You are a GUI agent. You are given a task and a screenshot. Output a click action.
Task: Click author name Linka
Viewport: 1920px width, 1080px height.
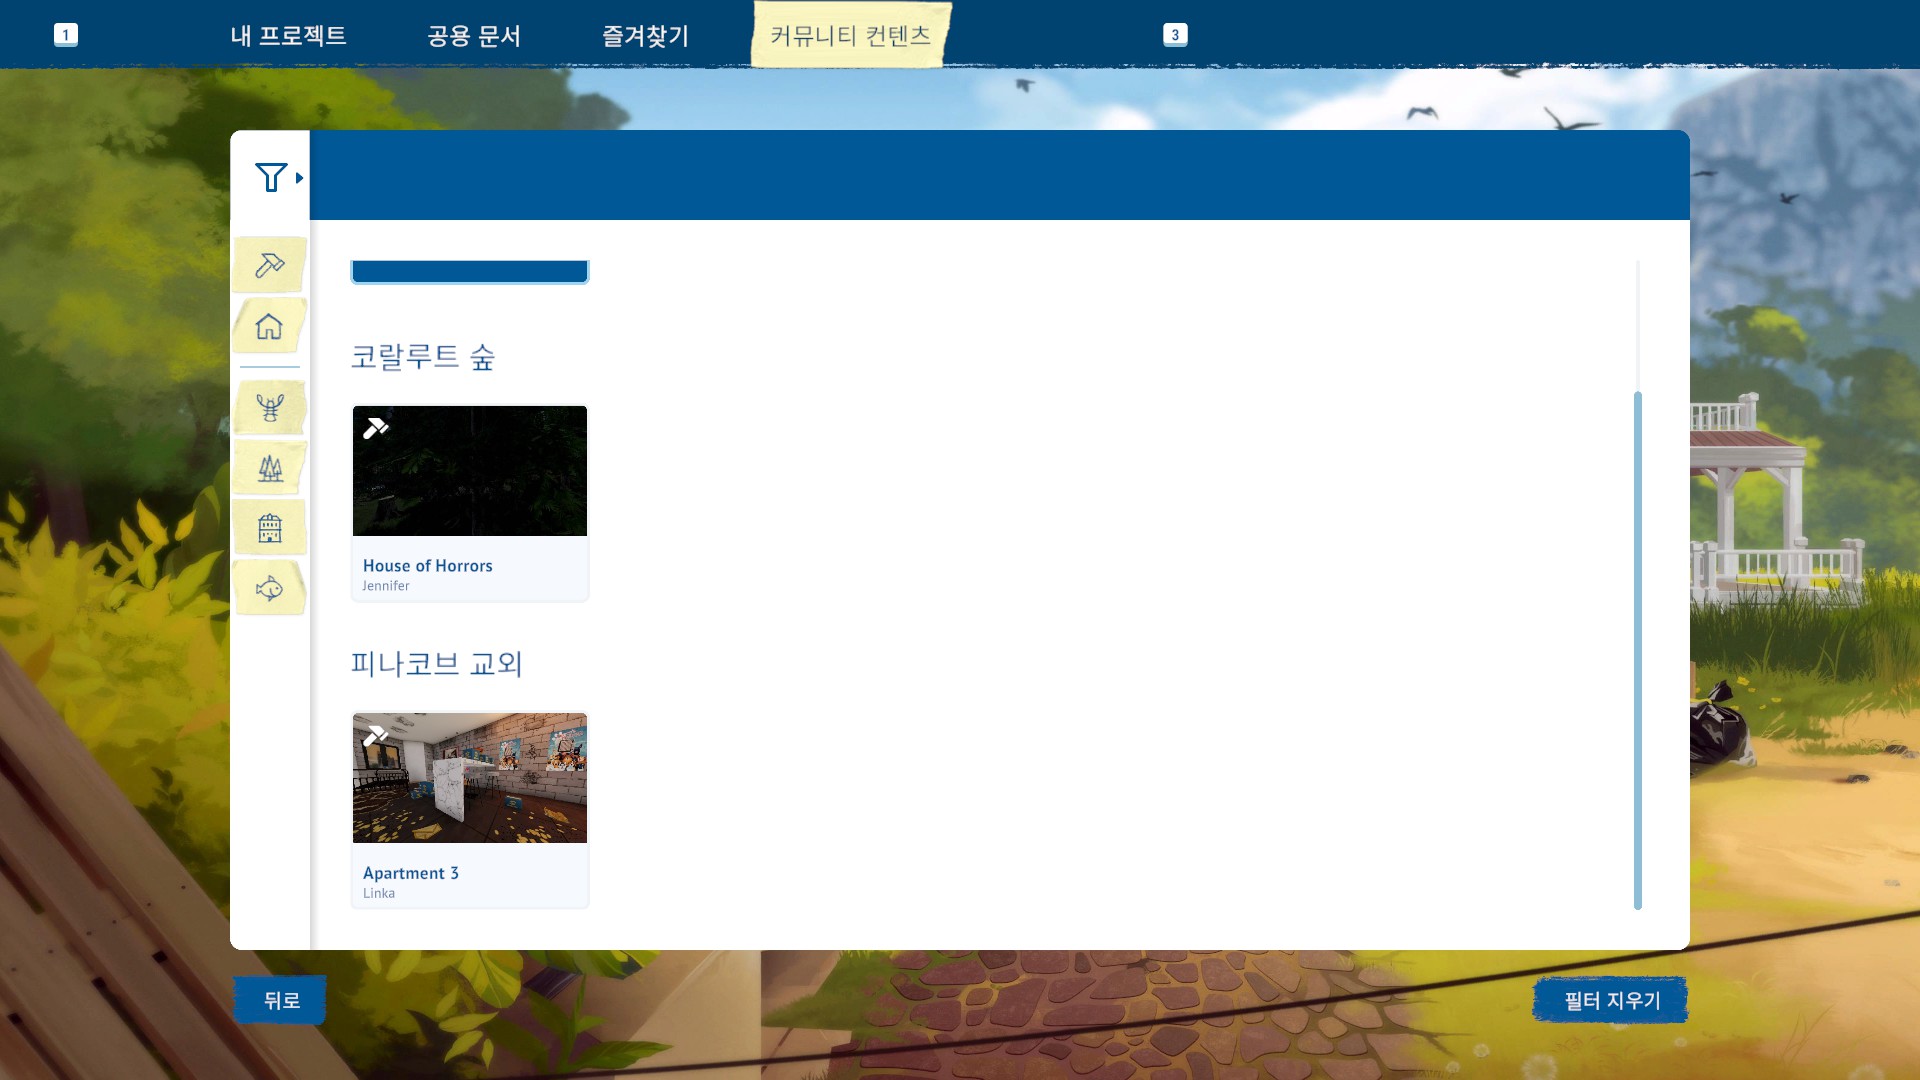pos(379,893)
